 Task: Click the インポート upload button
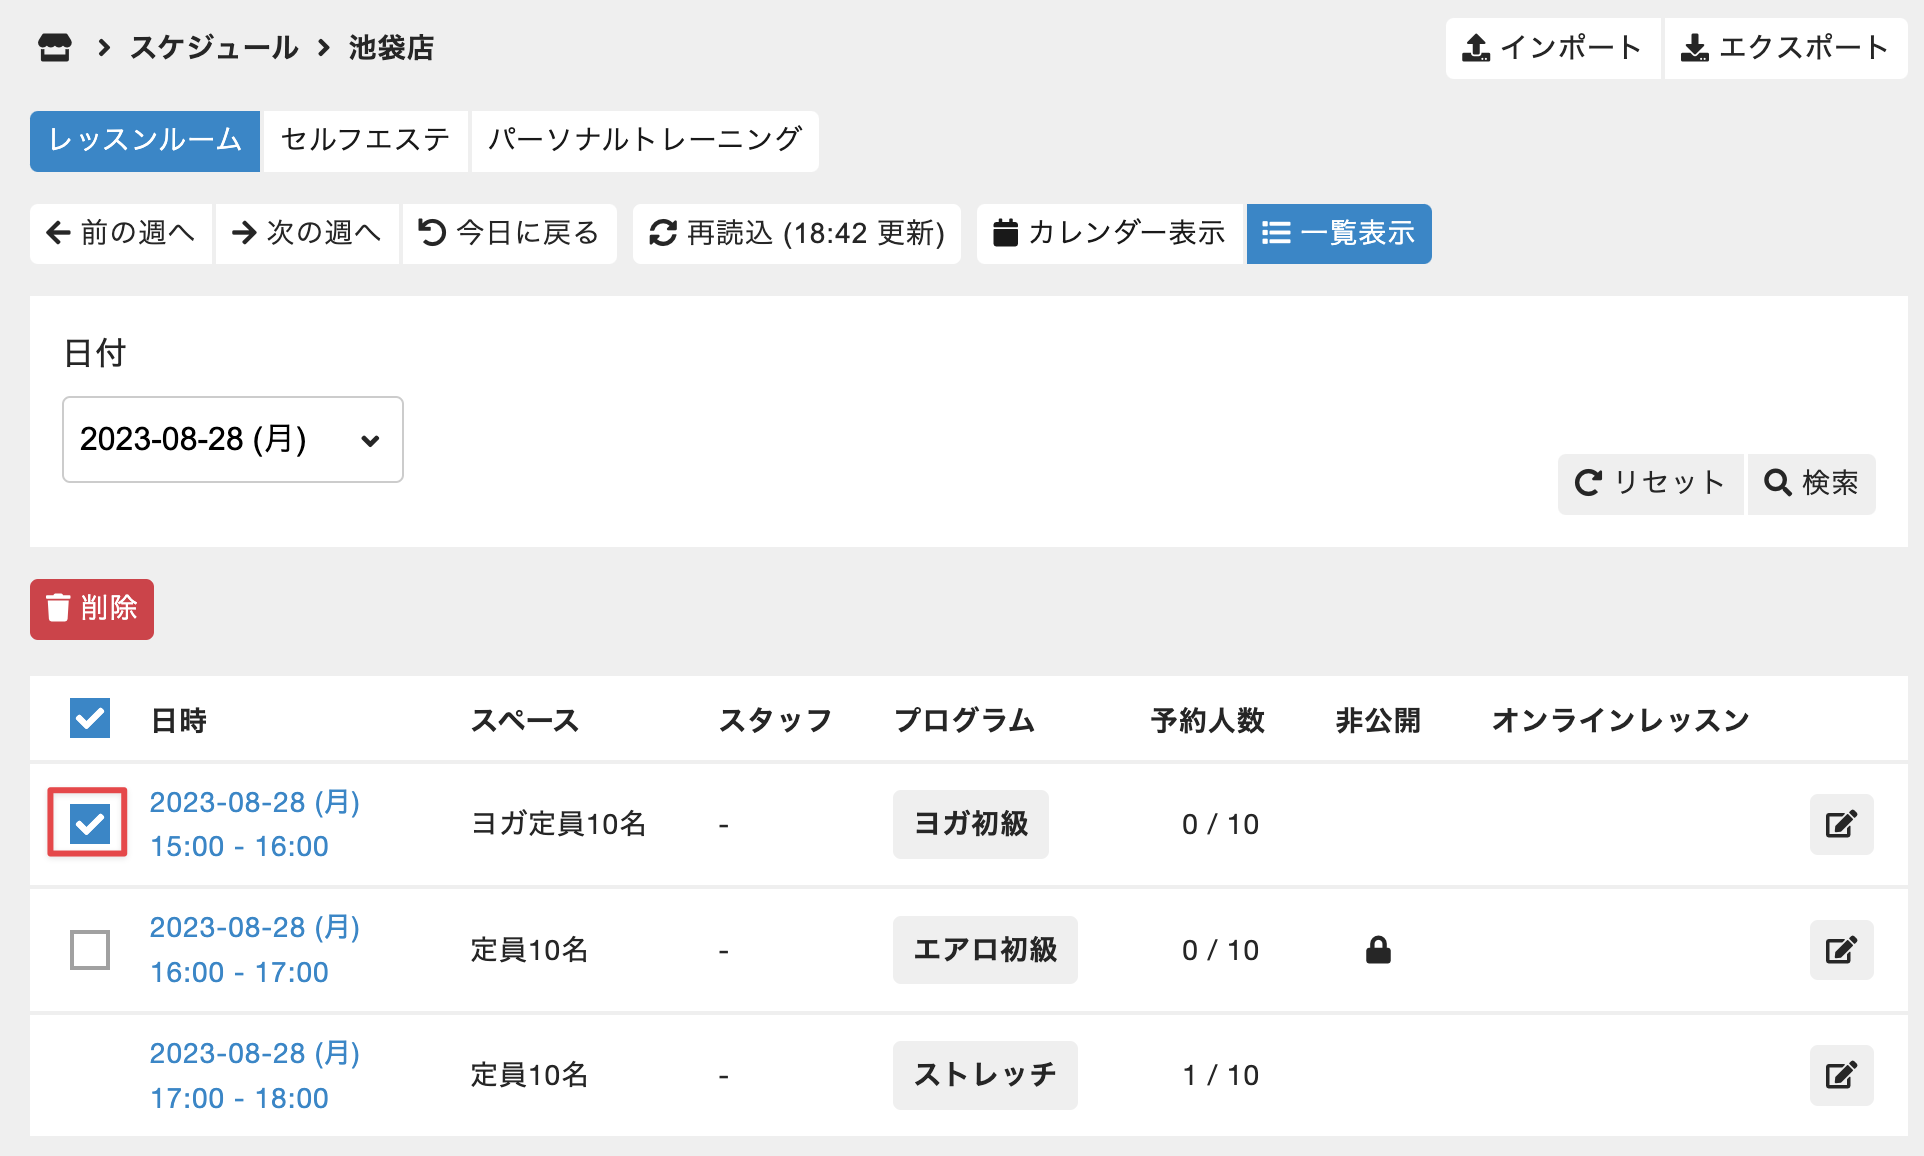(x=1552, y=47)
